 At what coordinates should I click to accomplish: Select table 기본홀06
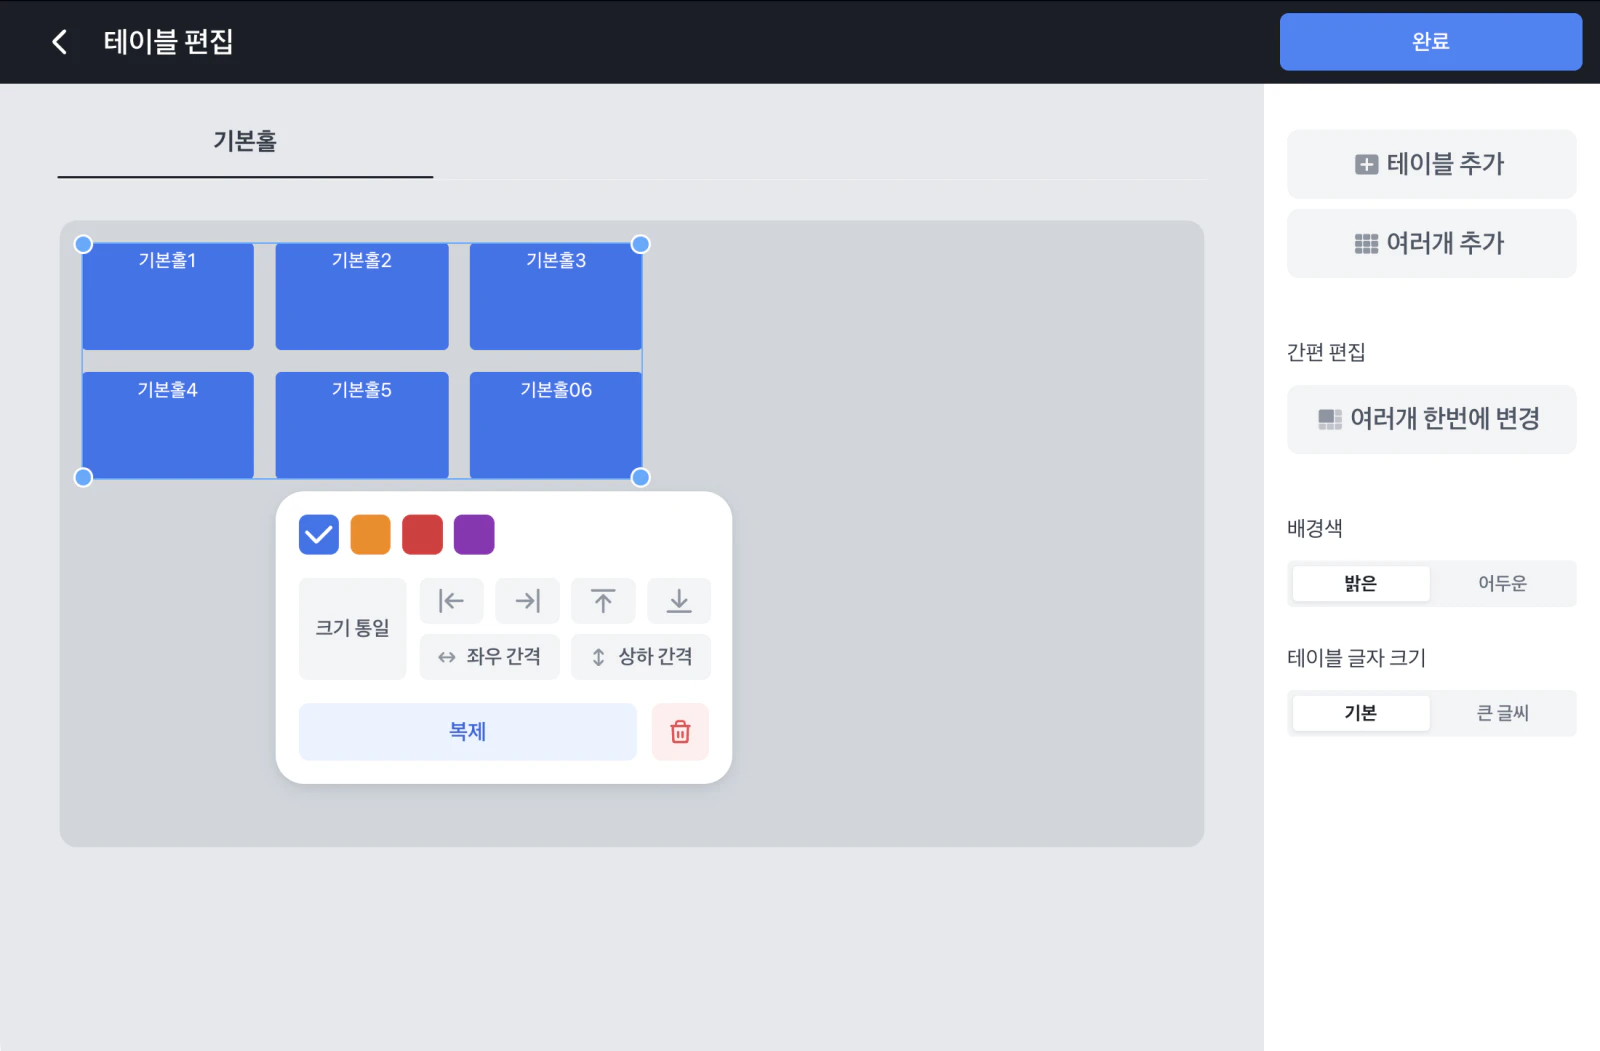click(556, 425)
